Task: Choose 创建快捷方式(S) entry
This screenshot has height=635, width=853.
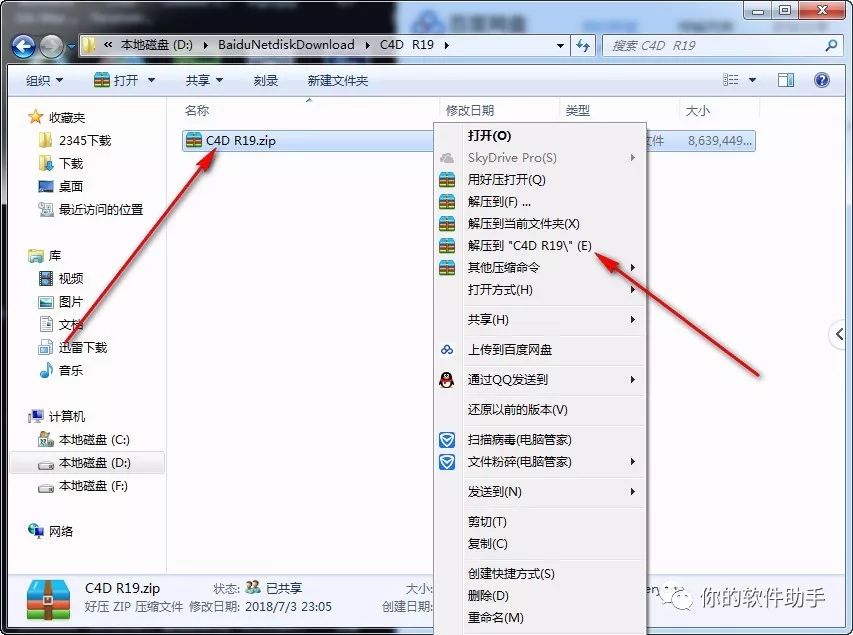Action: 540,574
